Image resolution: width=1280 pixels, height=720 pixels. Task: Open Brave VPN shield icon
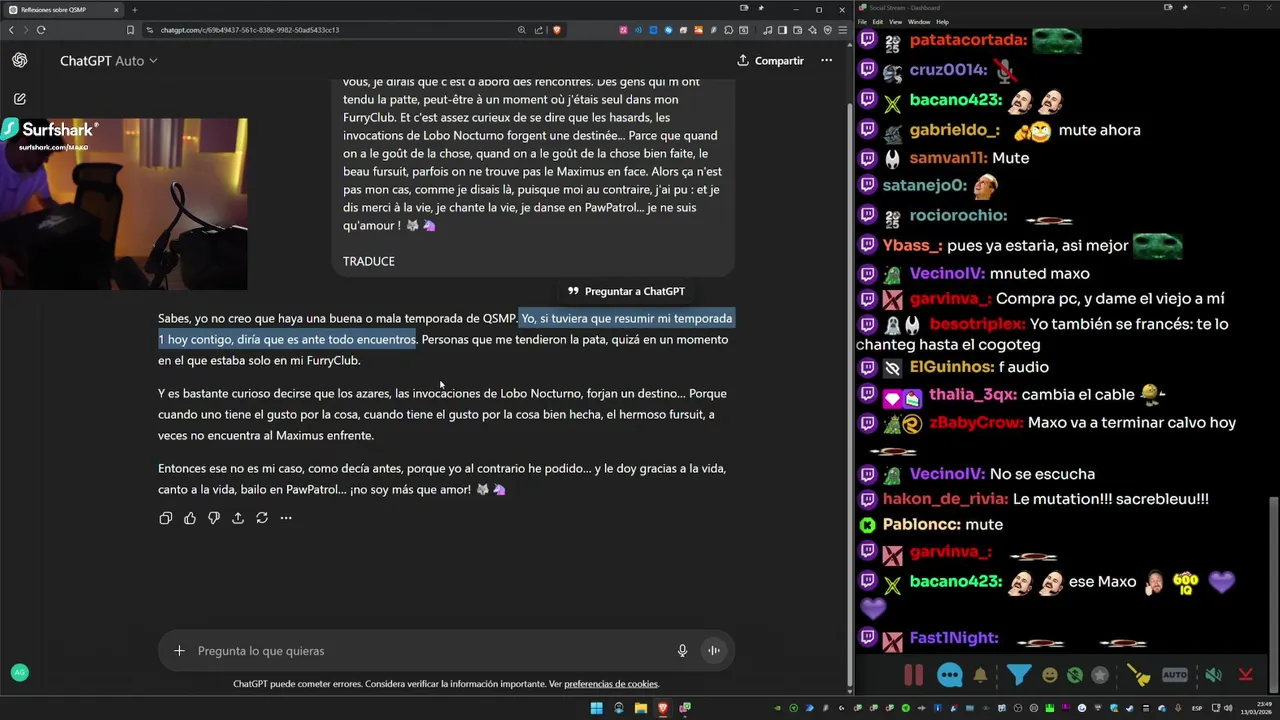pyautogui.click(x=828, y=30)
